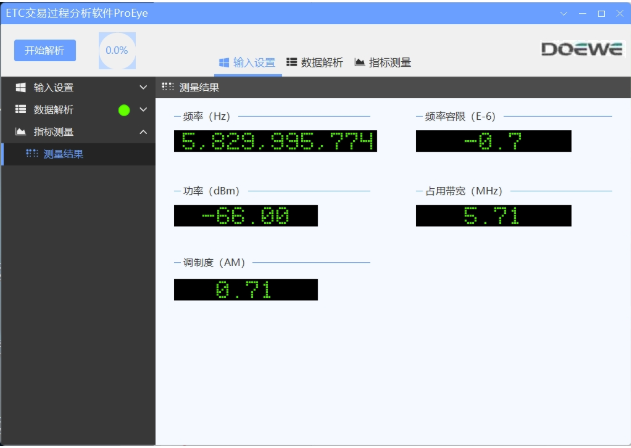Click the sidebar 指标测量 chart icon

coord(20,132)
